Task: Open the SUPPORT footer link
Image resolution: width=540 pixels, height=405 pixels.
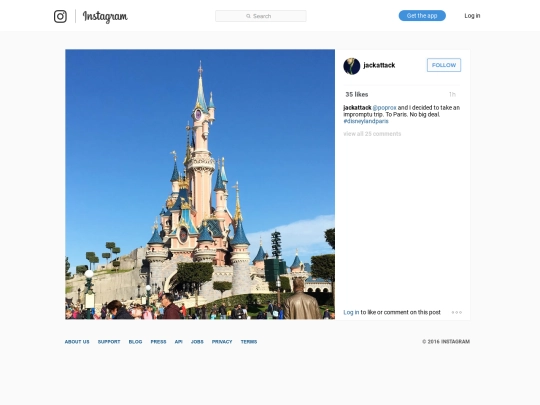Action: pyautogui.click(x=109, y=342)
